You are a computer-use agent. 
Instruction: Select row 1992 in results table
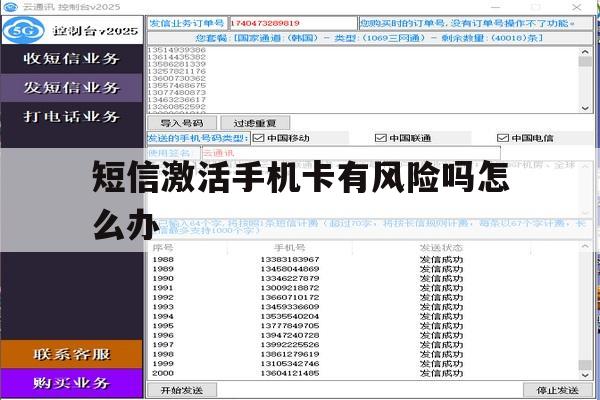364,297
